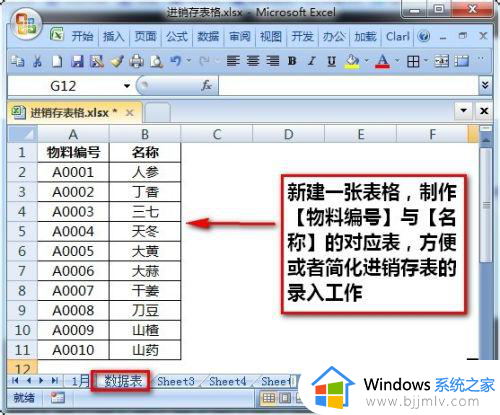
Task: Select column C header
Action: pyautogui.click(x=217, y=134)
